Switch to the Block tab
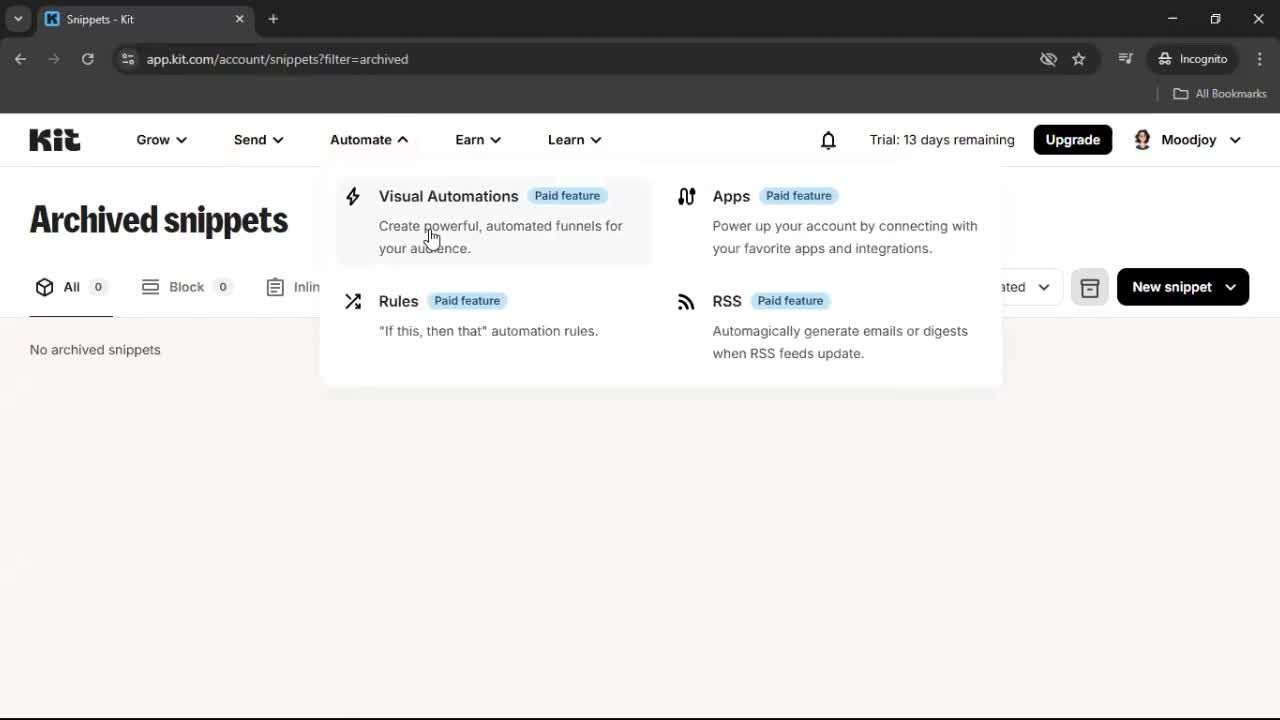The height and width of the screenshot is (720, 1280). (x=186, y=287)
